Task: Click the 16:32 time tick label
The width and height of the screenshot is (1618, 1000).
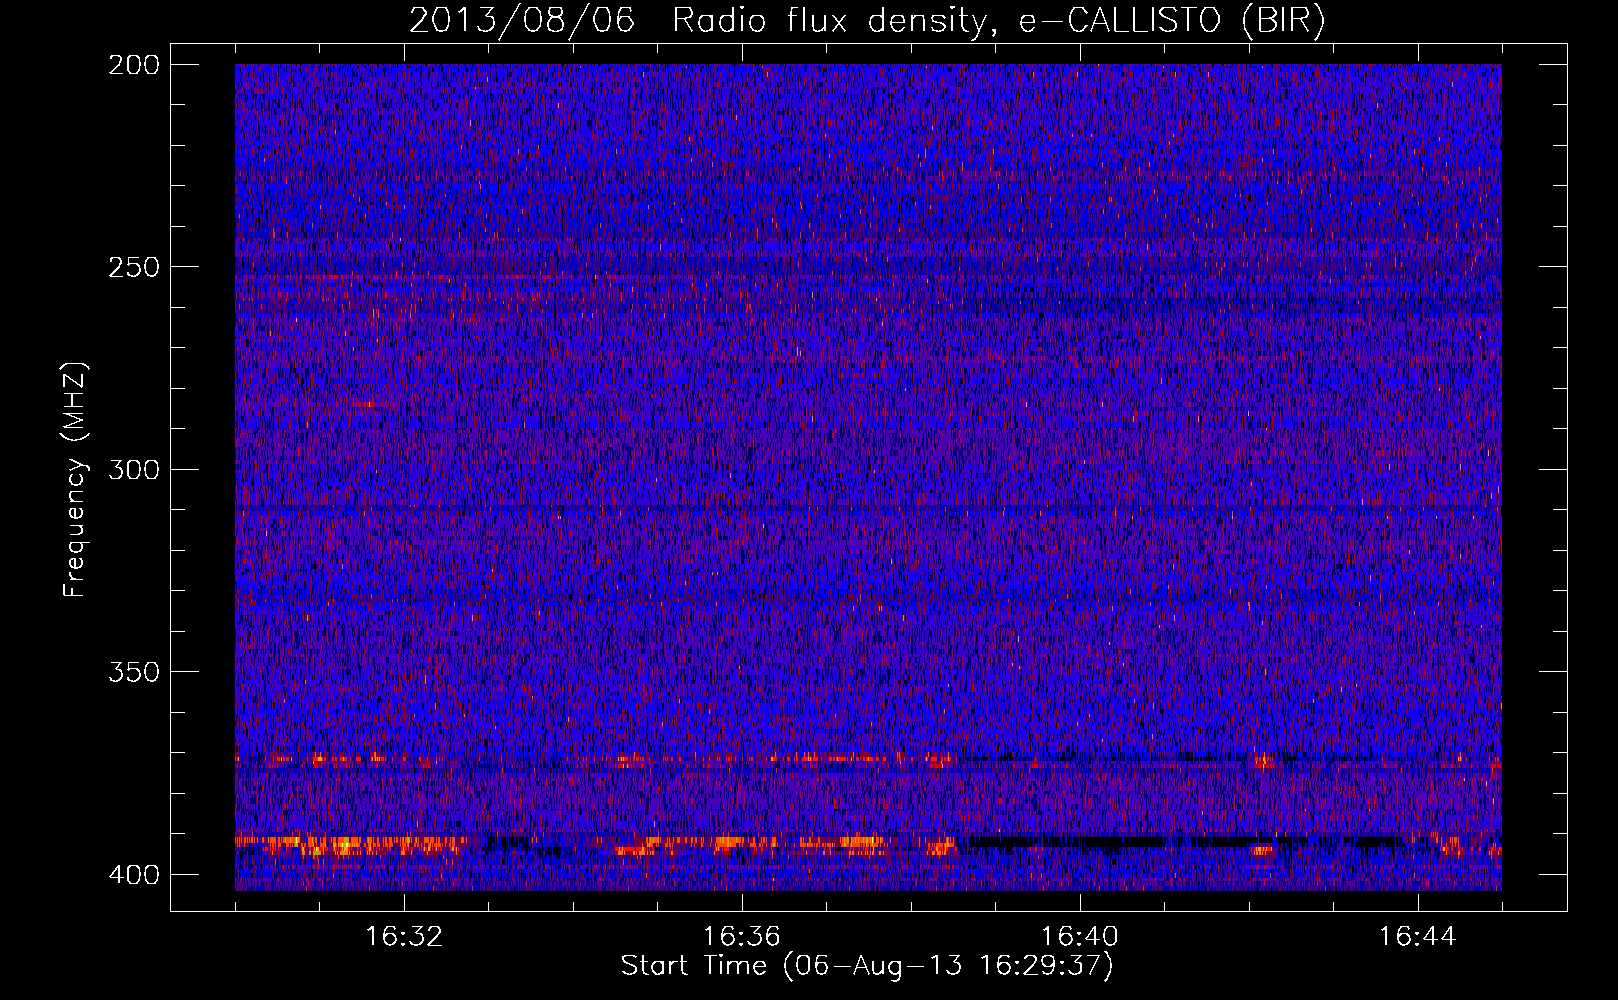Action: pos(404,937)
